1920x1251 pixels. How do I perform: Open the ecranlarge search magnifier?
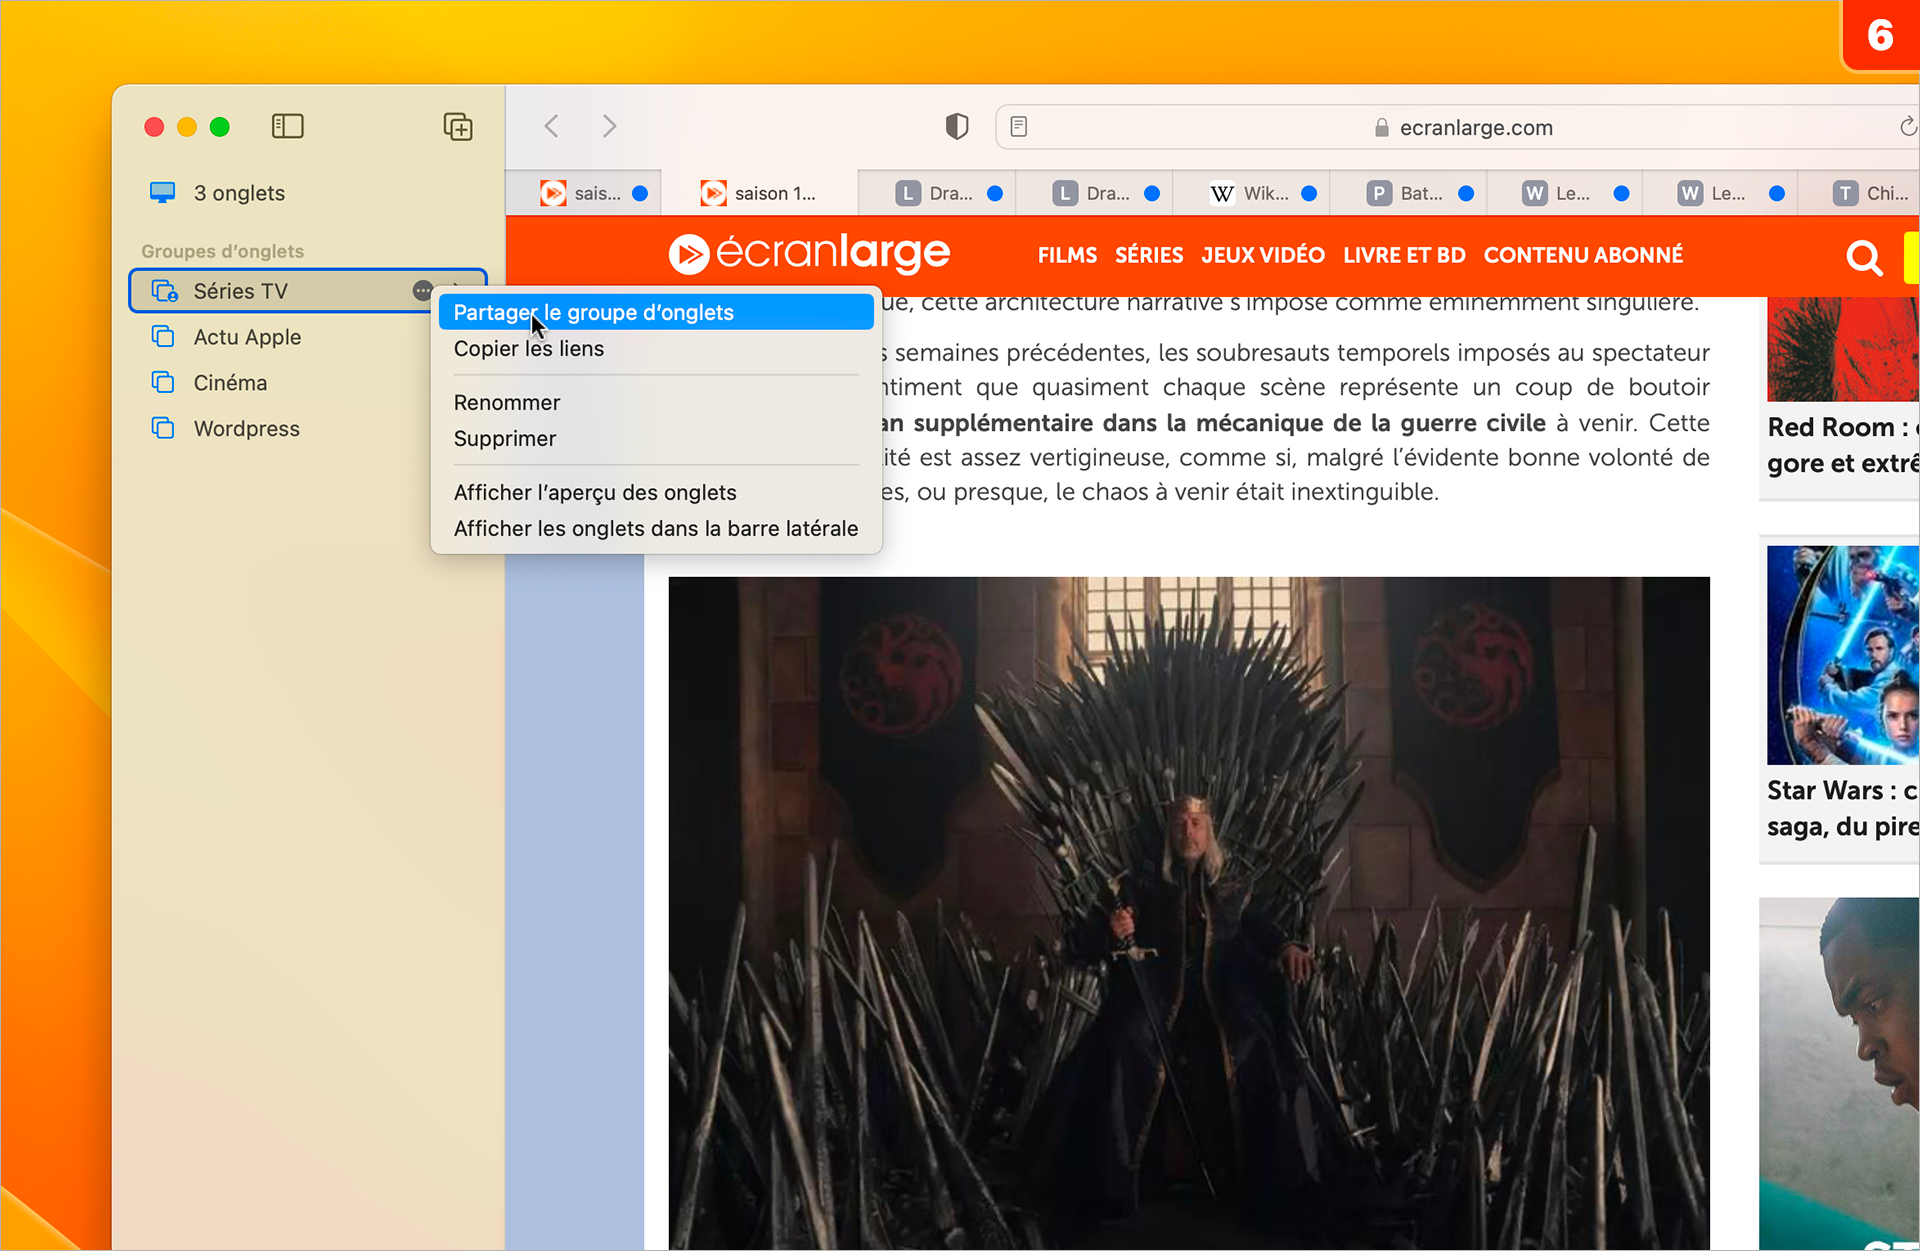click(1863, 258)
